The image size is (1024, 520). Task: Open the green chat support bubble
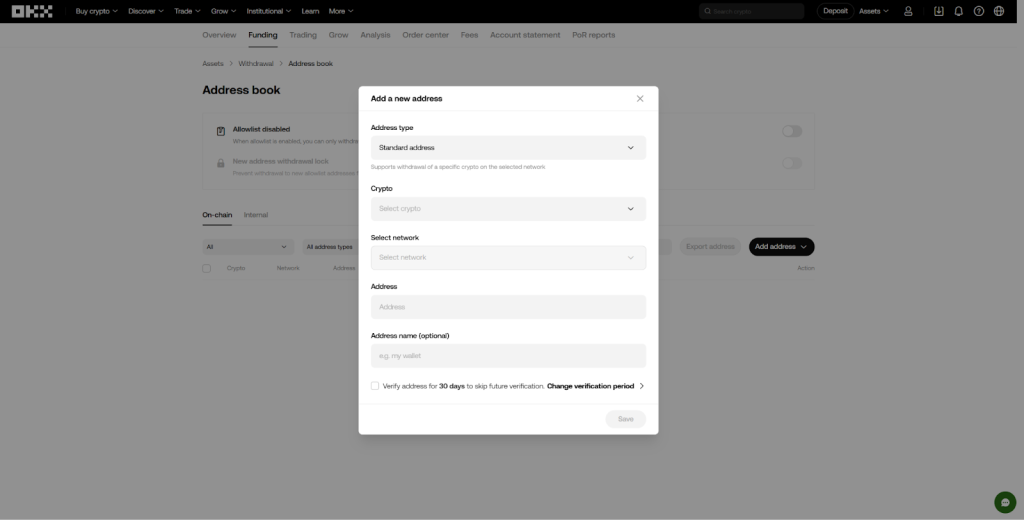1005,502
